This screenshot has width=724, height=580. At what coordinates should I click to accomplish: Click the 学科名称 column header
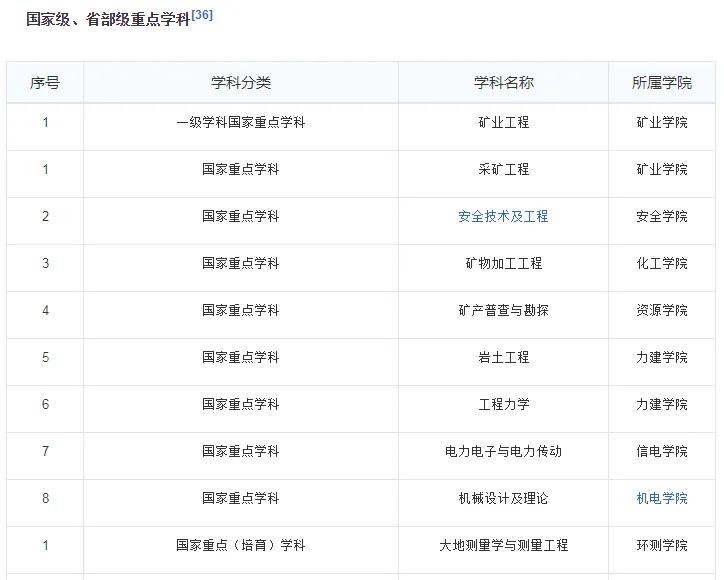pyautogui.click(x=503, y=82)
